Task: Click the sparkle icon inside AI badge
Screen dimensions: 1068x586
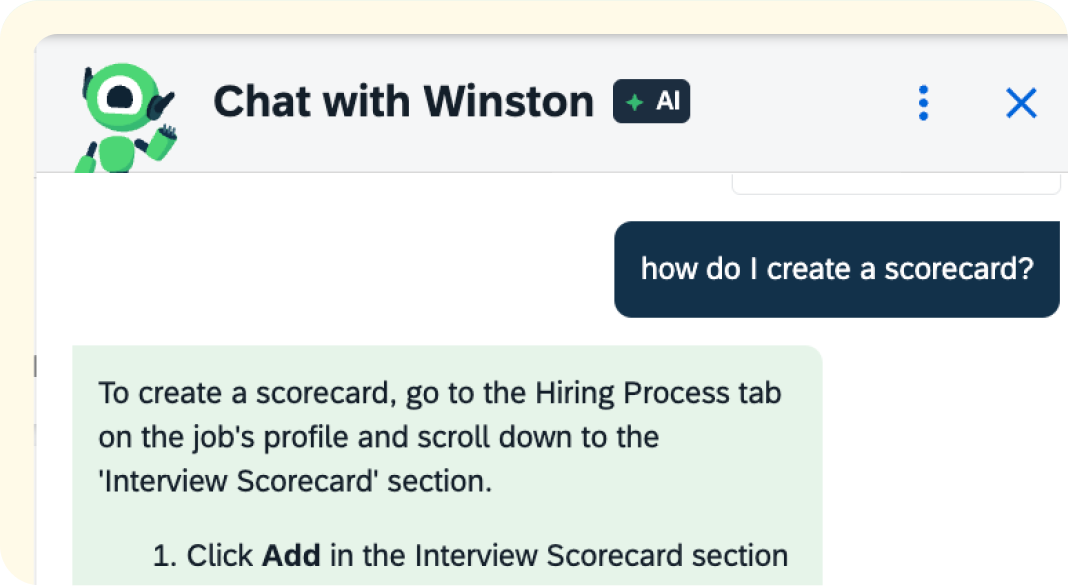Action: coord(633,102)
